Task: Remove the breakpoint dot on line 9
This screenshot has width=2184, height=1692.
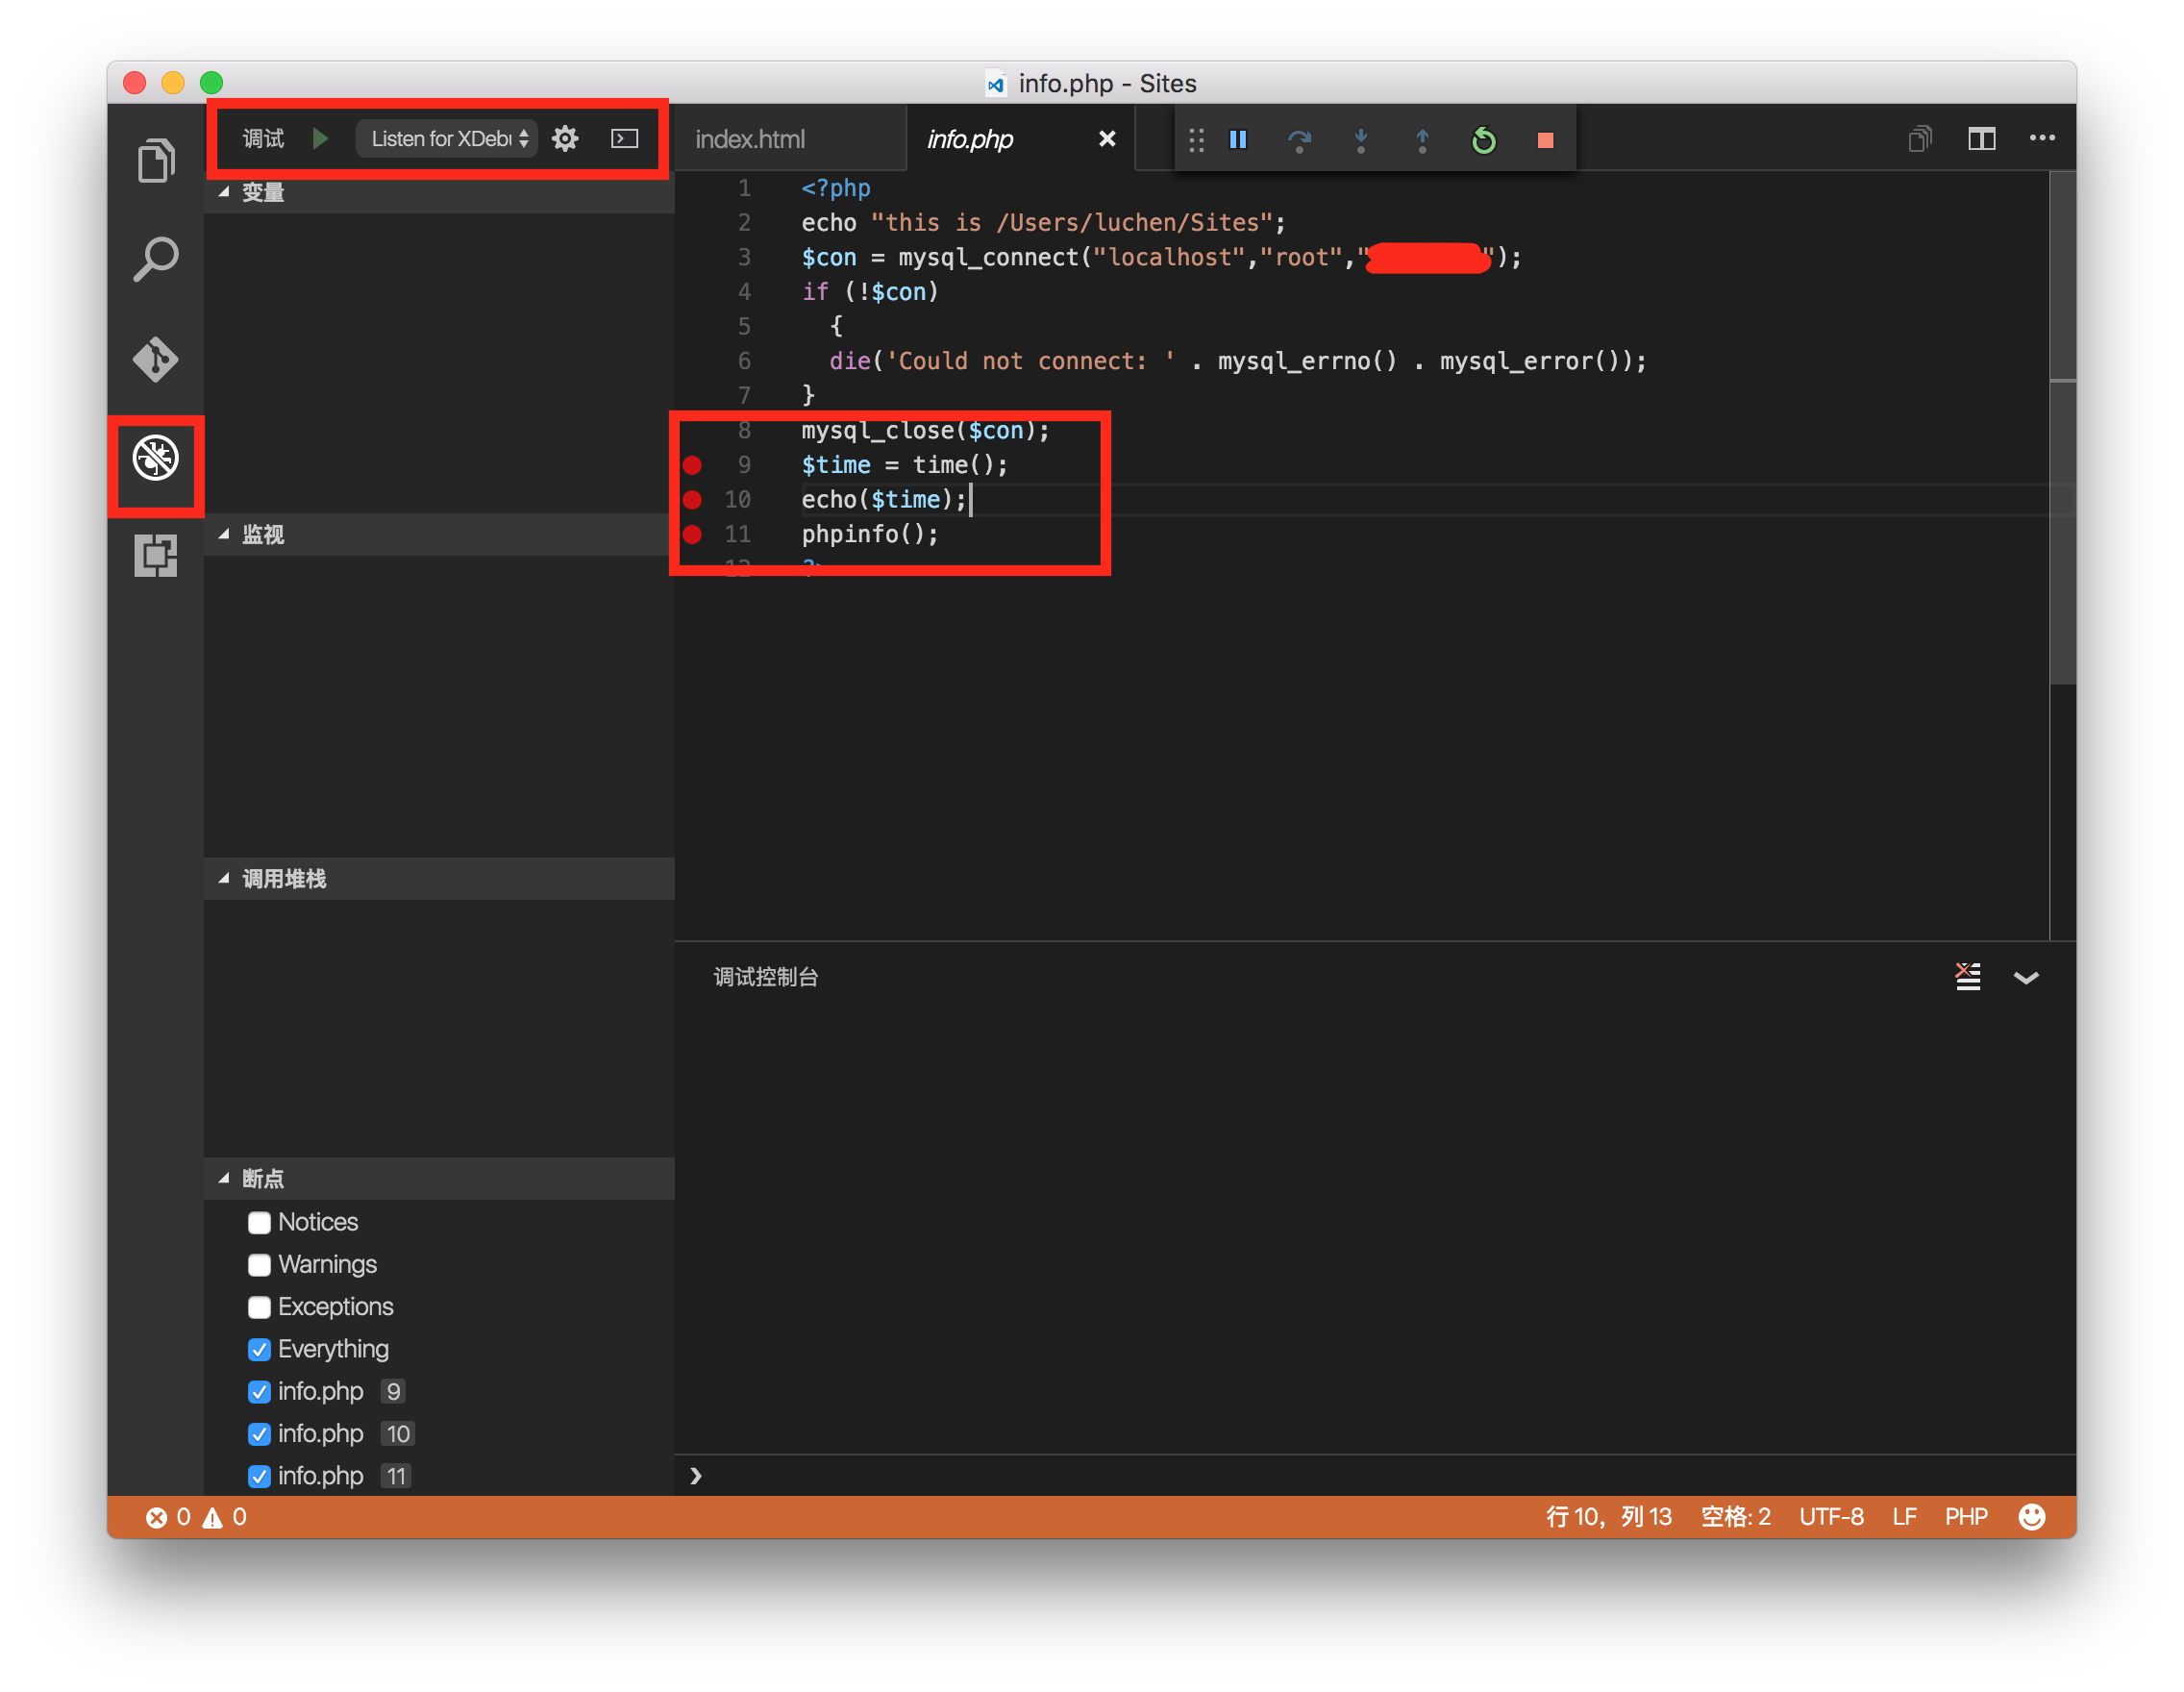Action: tap(692, 465)
